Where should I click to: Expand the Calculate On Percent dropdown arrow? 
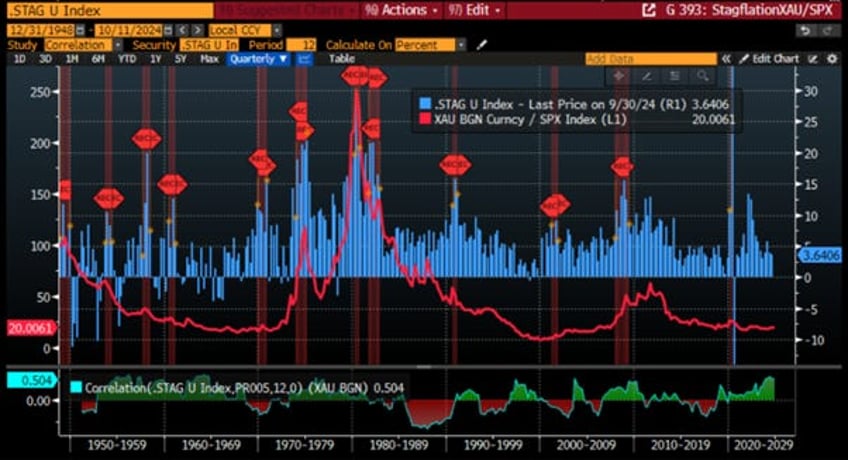point(461,45)
